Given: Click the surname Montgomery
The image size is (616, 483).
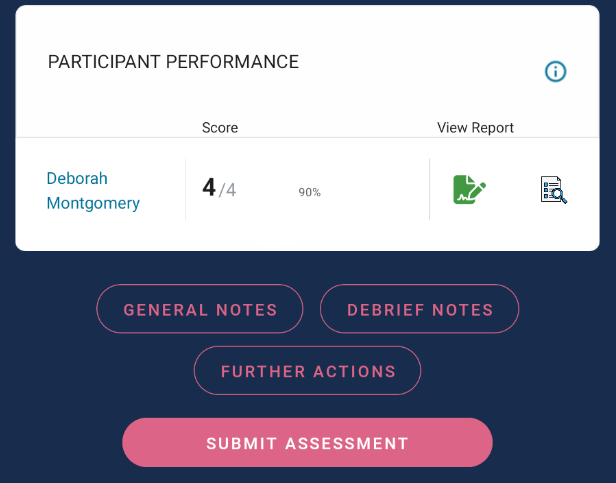Looking at the screenshot, I should pos(93,204).
